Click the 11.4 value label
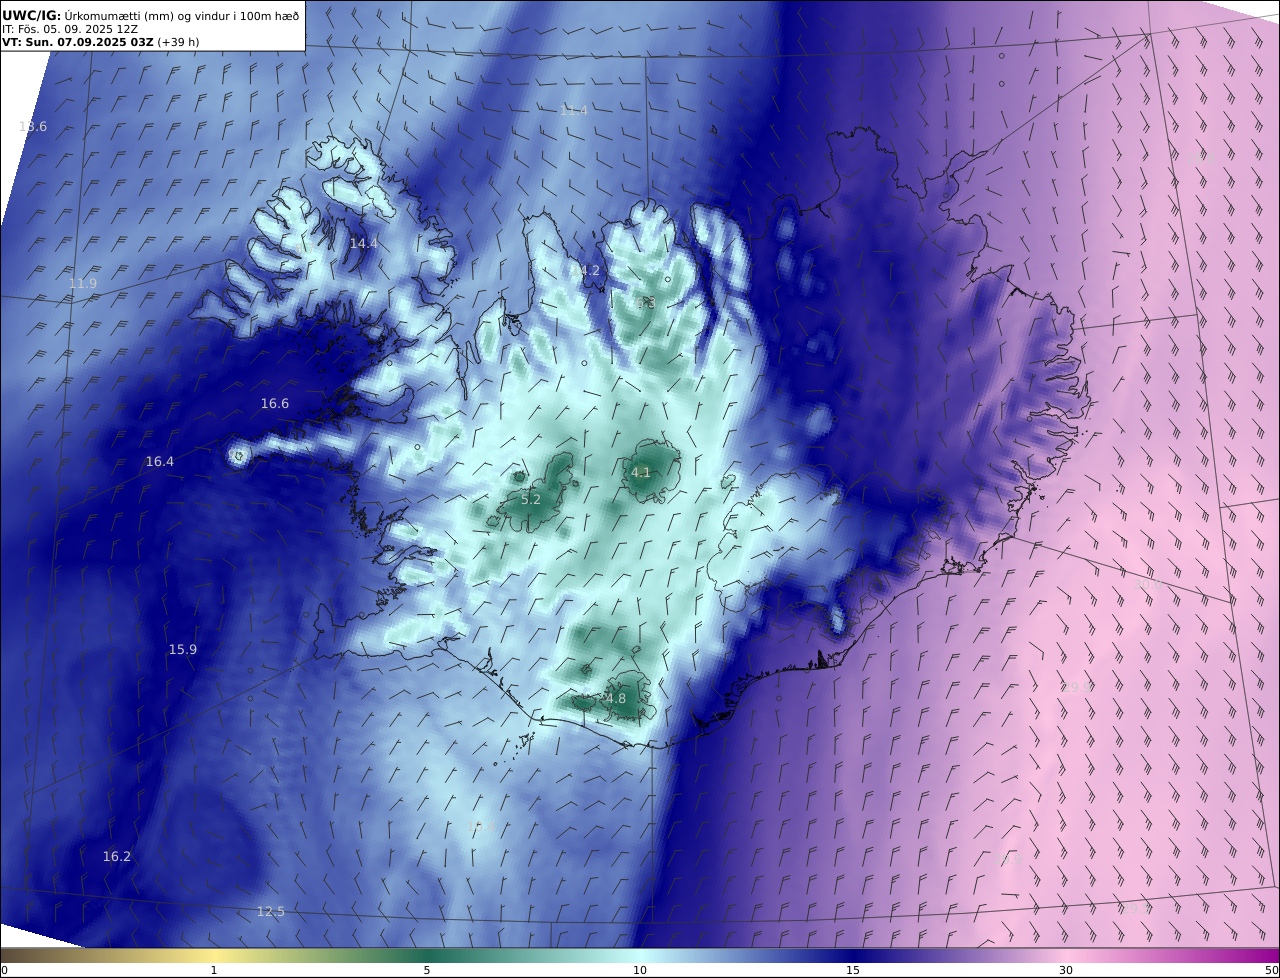Screen dimensions: 1280x978 (574, 111)
